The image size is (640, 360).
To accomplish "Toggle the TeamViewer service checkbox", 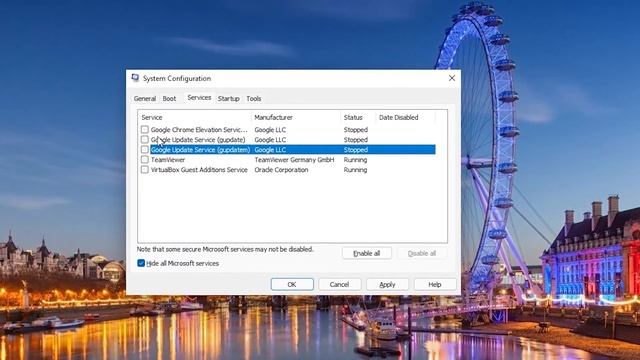I will [144, 160].
